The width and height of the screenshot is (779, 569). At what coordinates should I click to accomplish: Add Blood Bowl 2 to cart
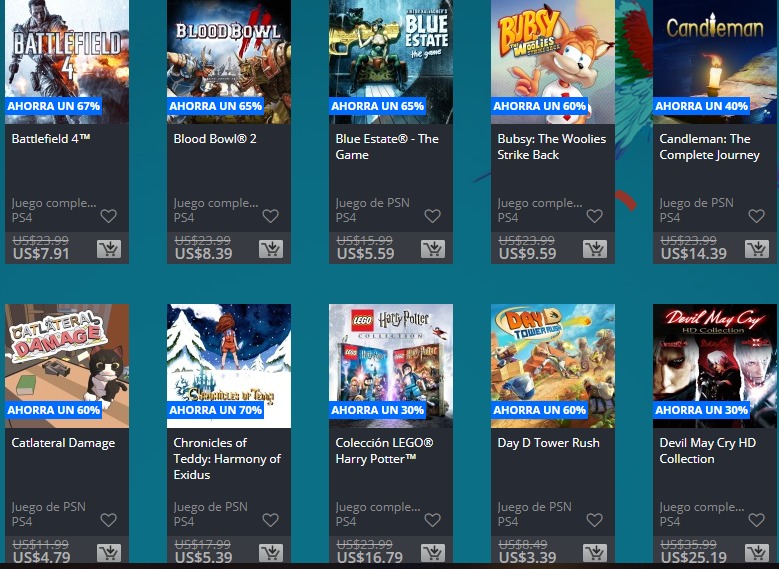(x=271, y=249)
